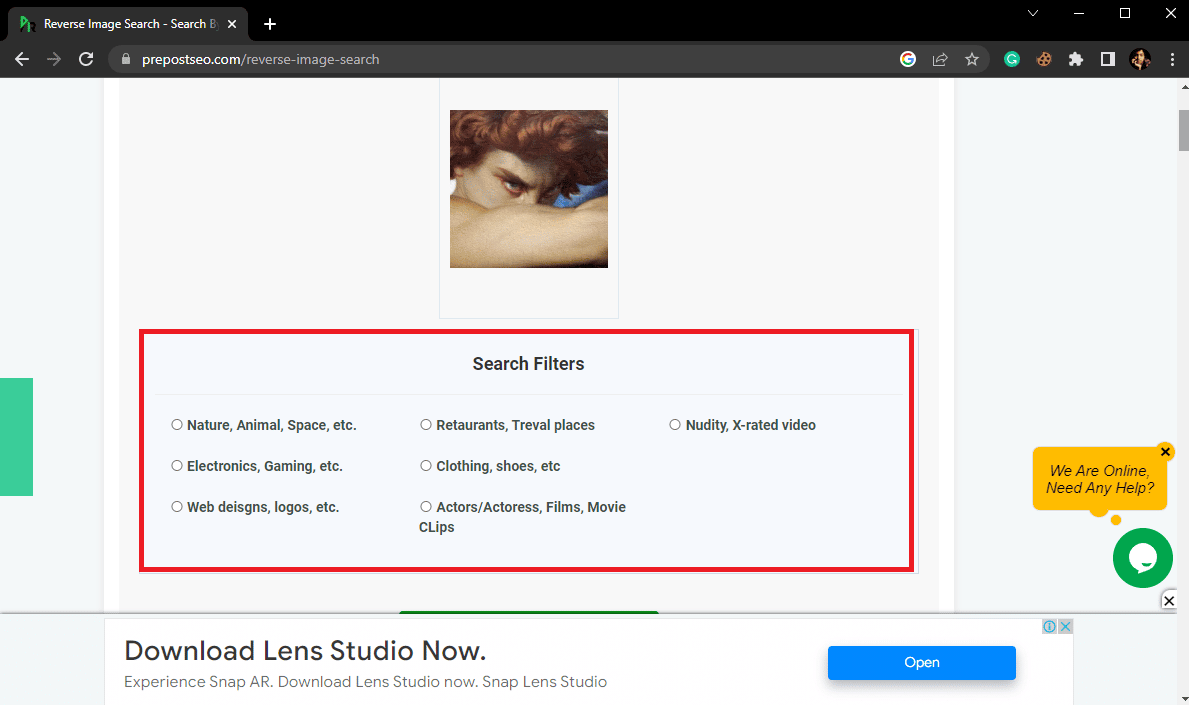Select Nudity, X-rated video filter

(x=675, y=425)
